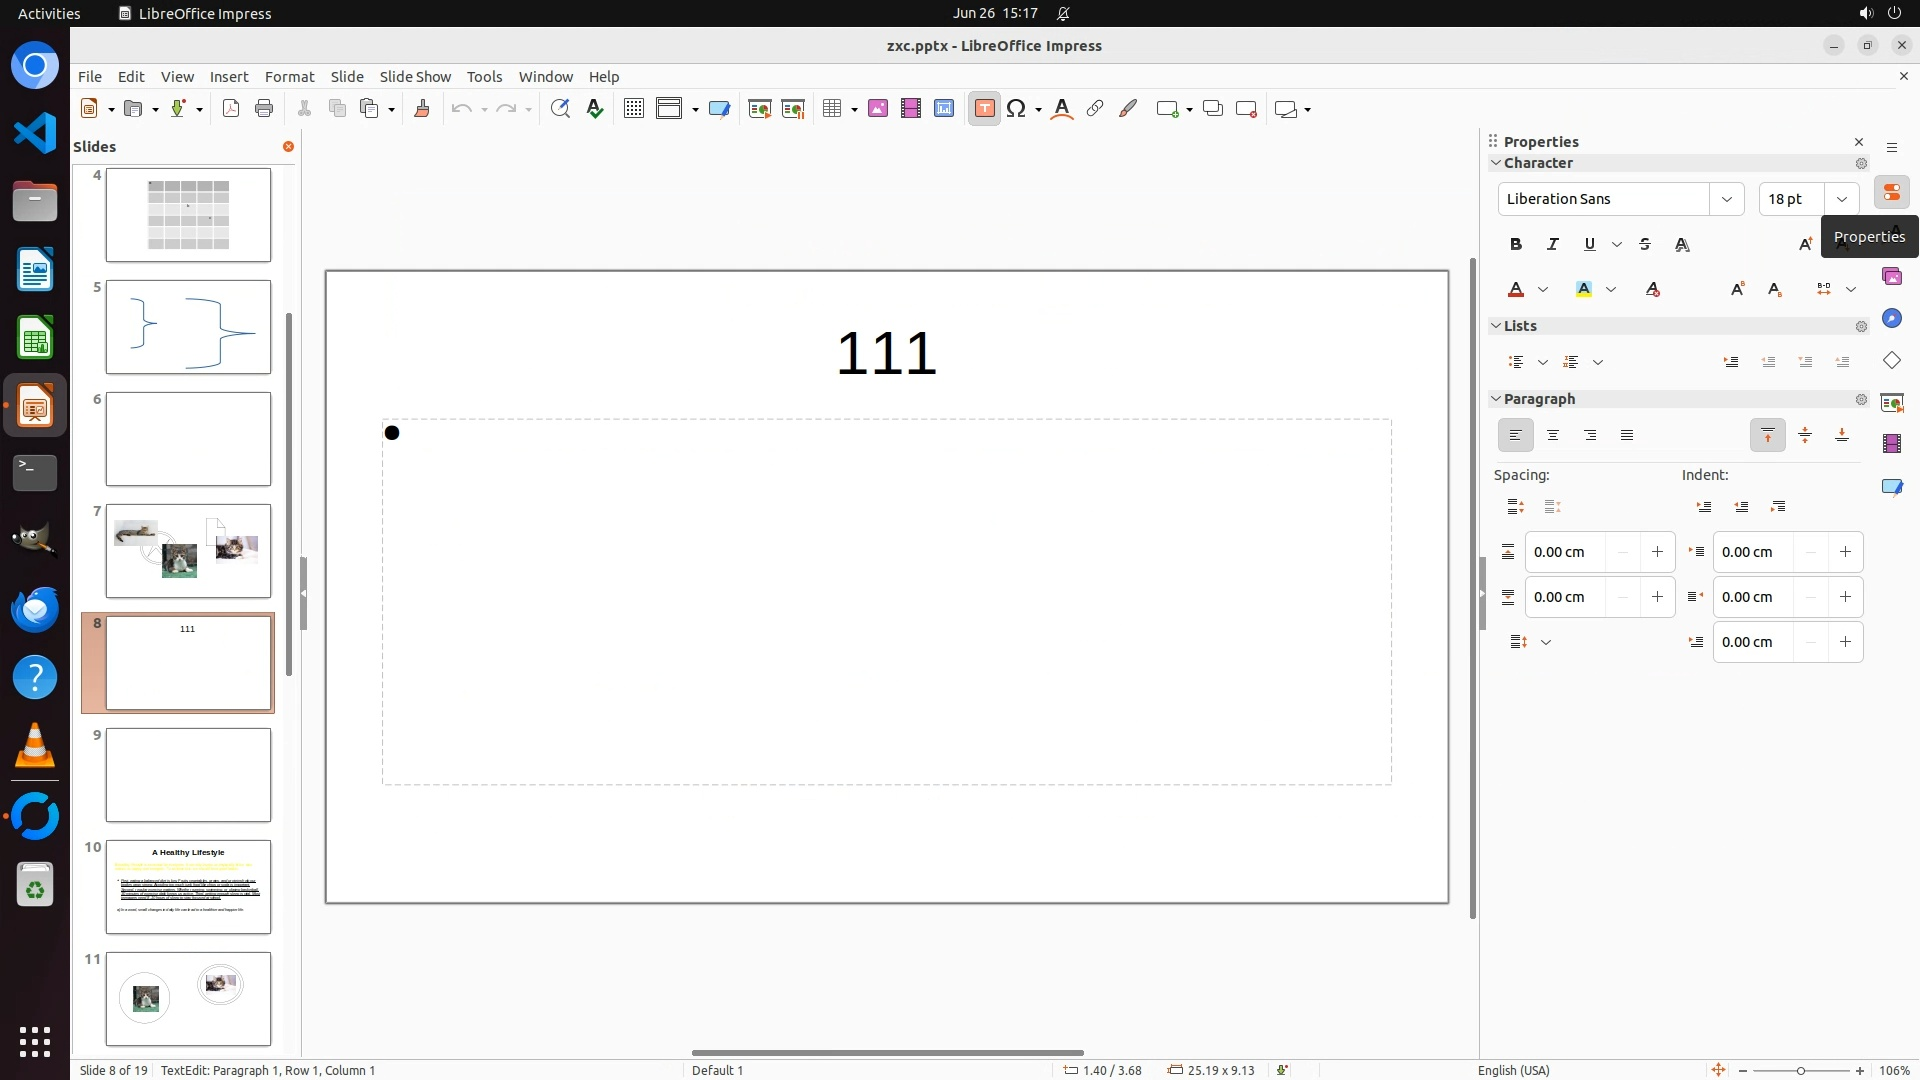Image resolution: width=1920 pixels, height=1080 pixels.
Task: Open the Format menu
Action: point(289,77)
